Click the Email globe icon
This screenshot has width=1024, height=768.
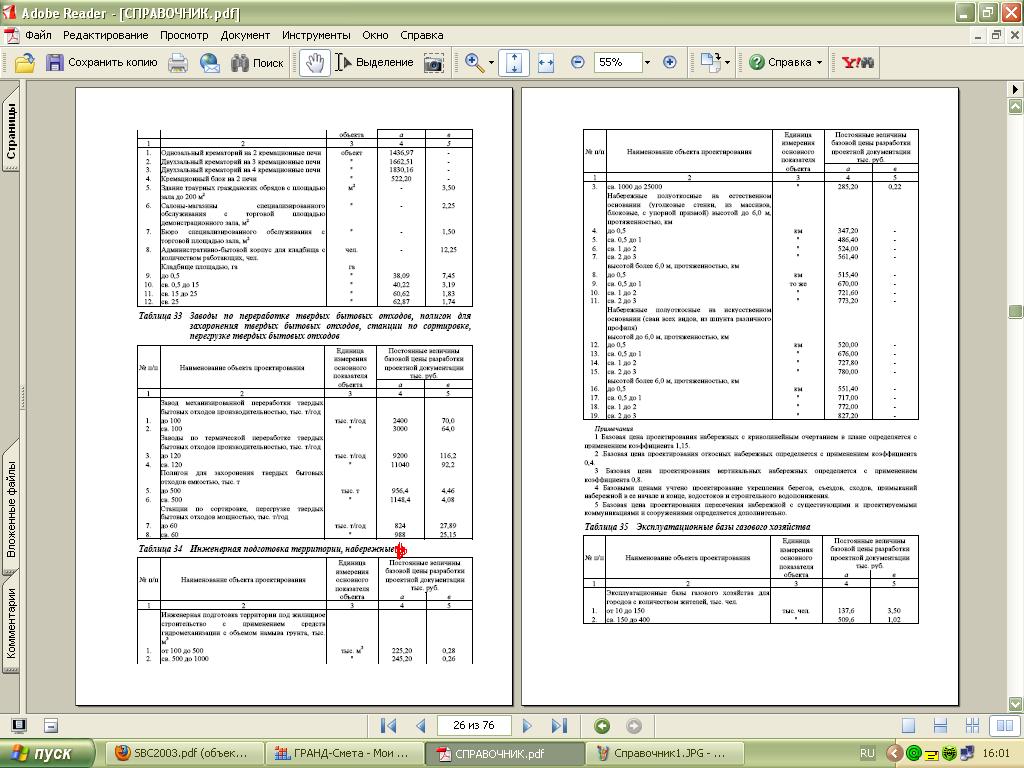click(x=210, y=63)
